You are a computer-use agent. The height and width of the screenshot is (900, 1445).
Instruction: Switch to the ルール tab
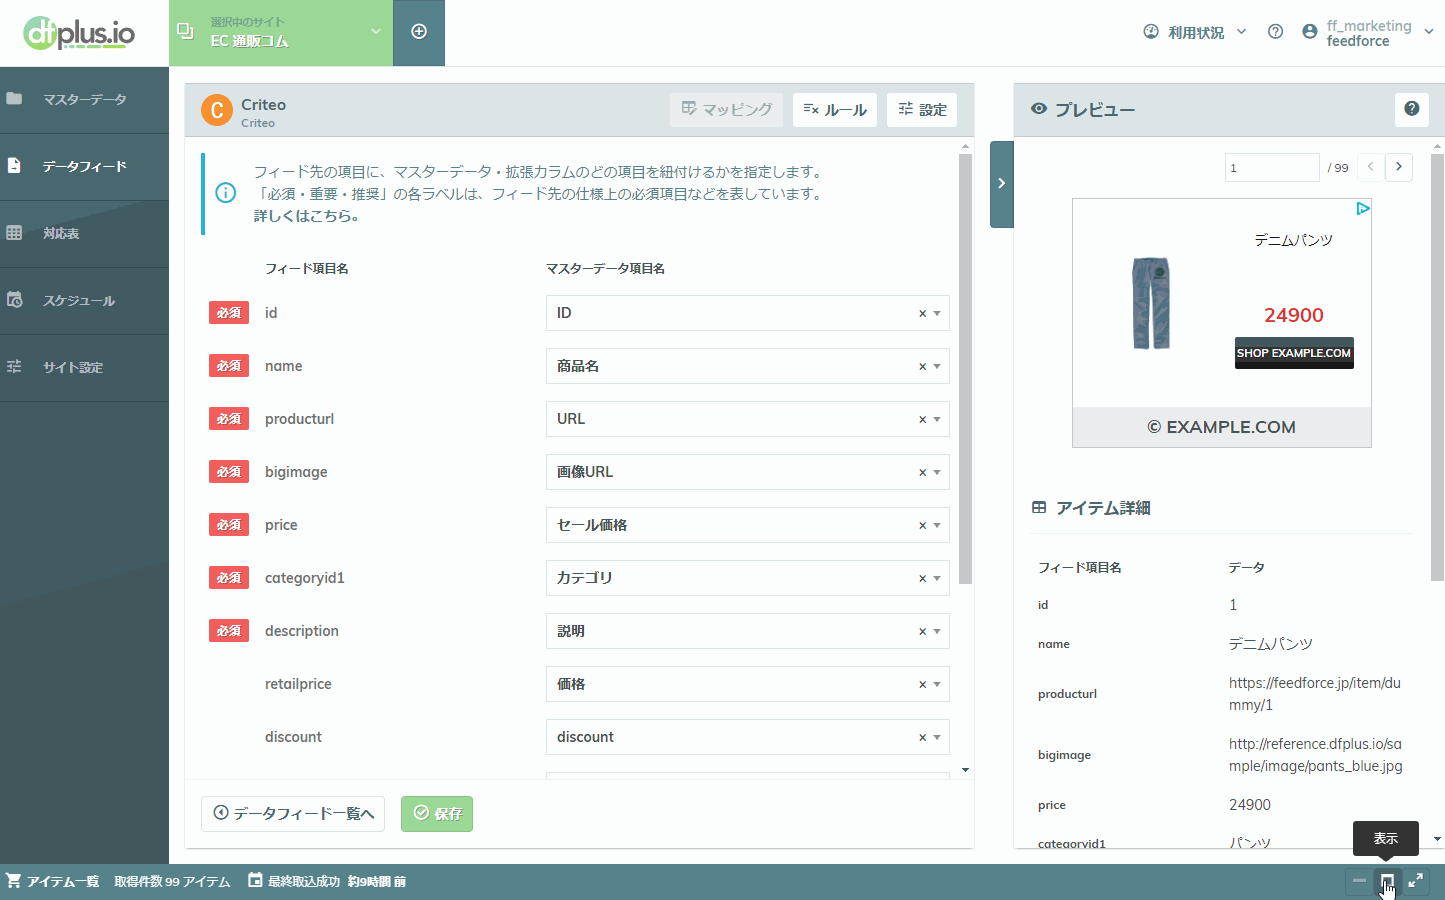click(x=835, y=110)
